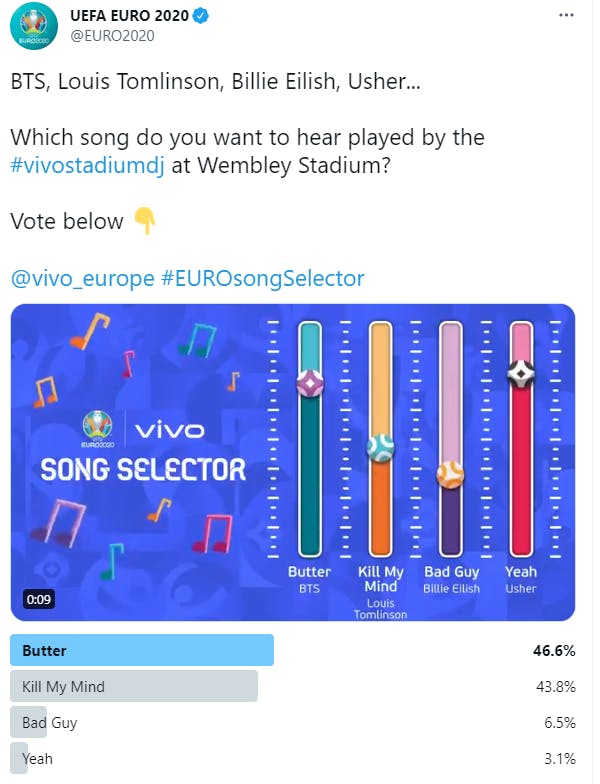The width and height of the screenshot is (600, 784).
Task: Open the #EUROsongSelector hashtag
Action: [262, 278]
